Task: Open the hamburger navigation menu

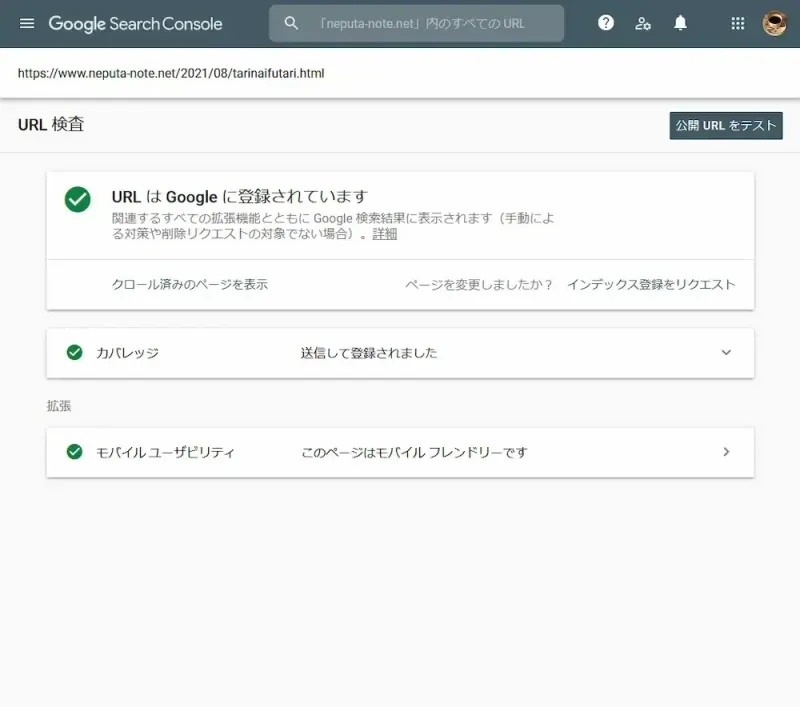Action: (x=27, y=23)
